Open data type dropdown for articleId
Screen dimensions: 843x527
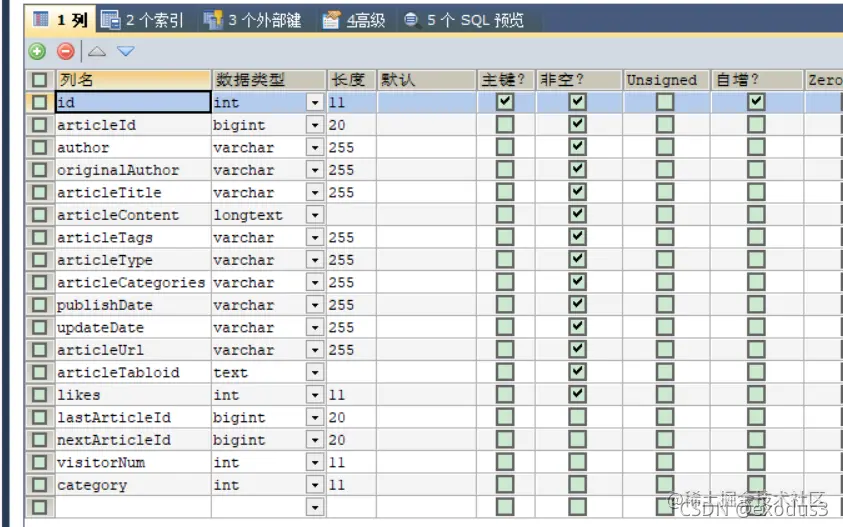[315, 125]
